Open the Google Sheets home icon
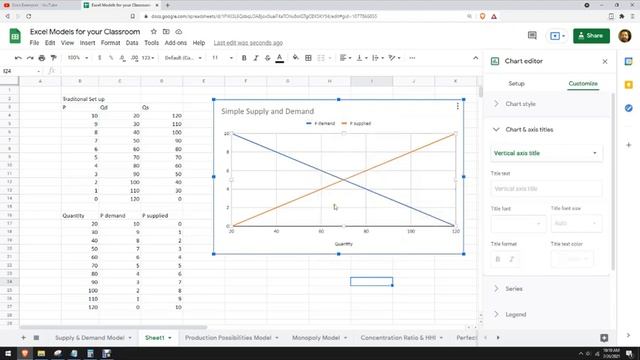Image resolution: width=640 pixels, height=360 pixels. click(x=15, y=36)
